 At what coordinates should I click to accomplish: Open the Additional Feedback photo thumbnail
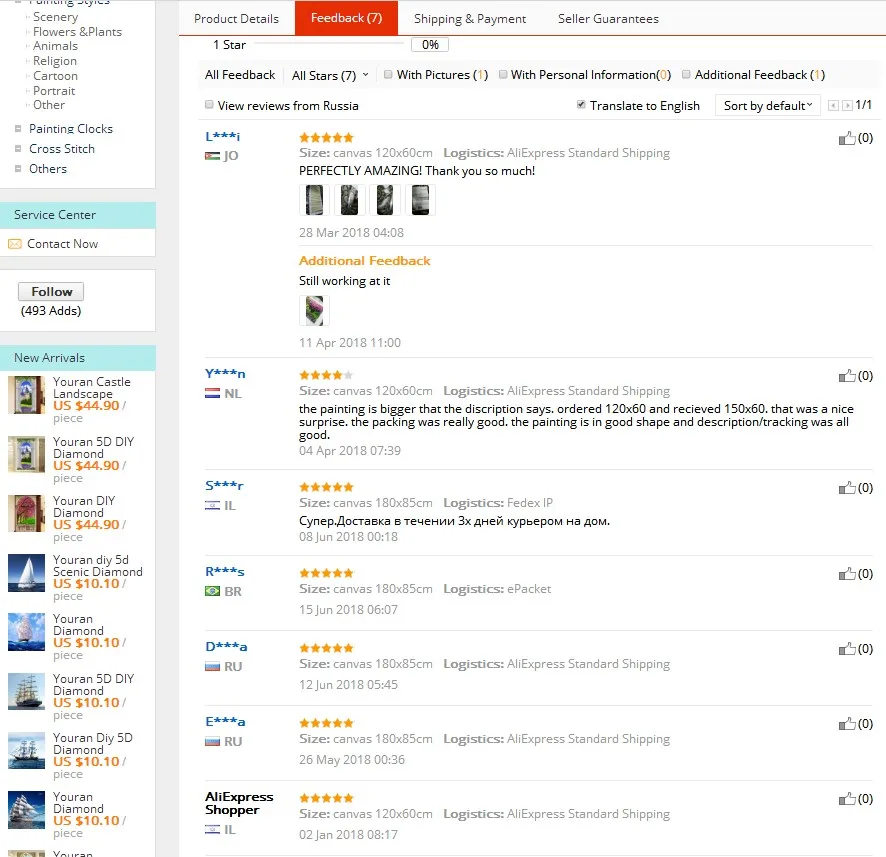(x=314, y=310)
